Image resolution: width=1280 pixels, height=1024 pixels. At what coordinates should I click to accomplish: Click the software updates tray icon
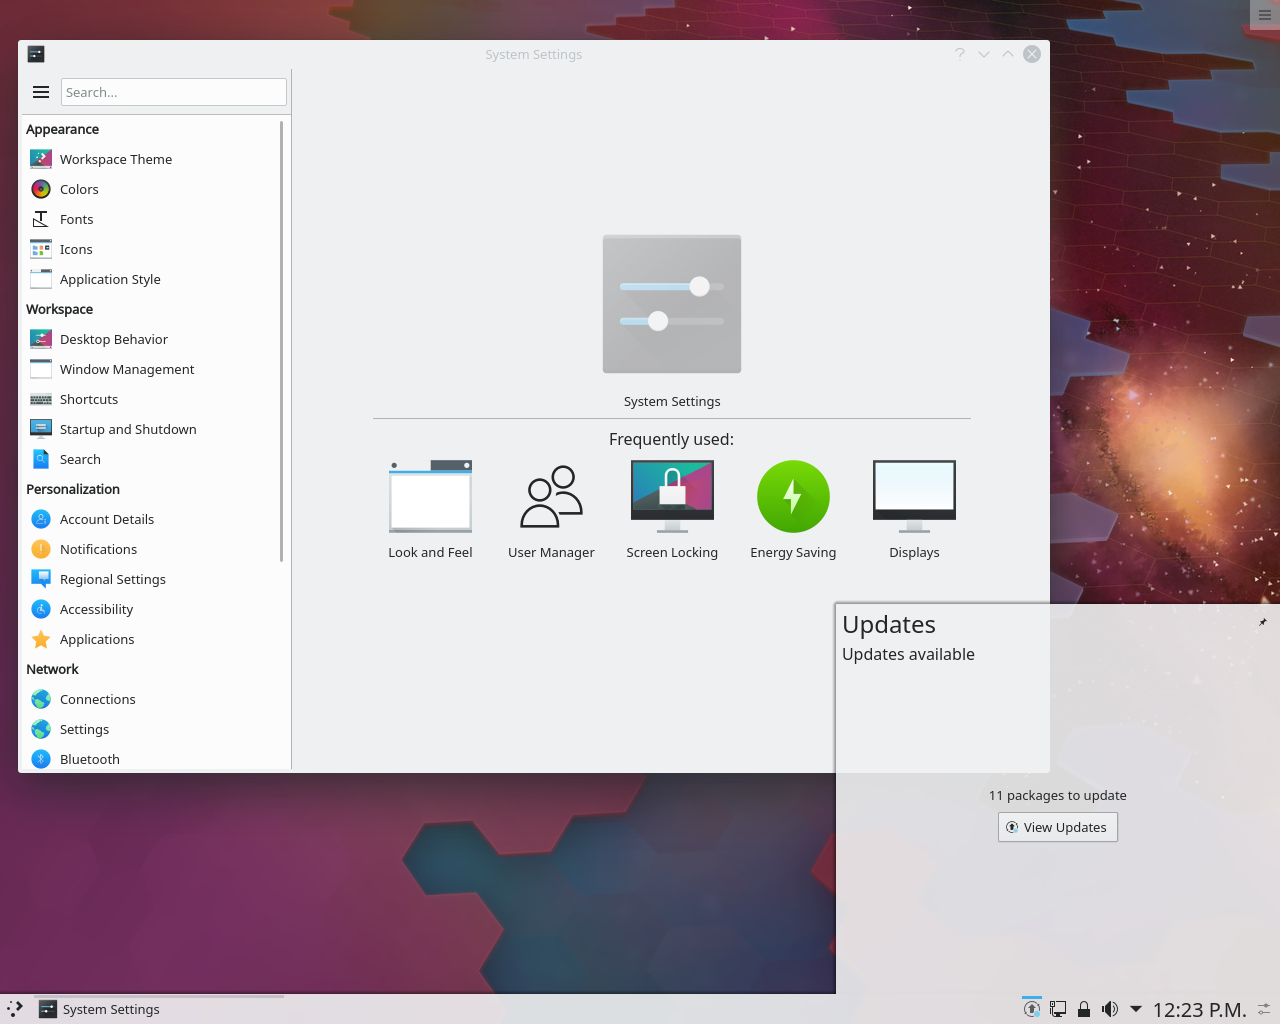click(x=1031, y=1007)
